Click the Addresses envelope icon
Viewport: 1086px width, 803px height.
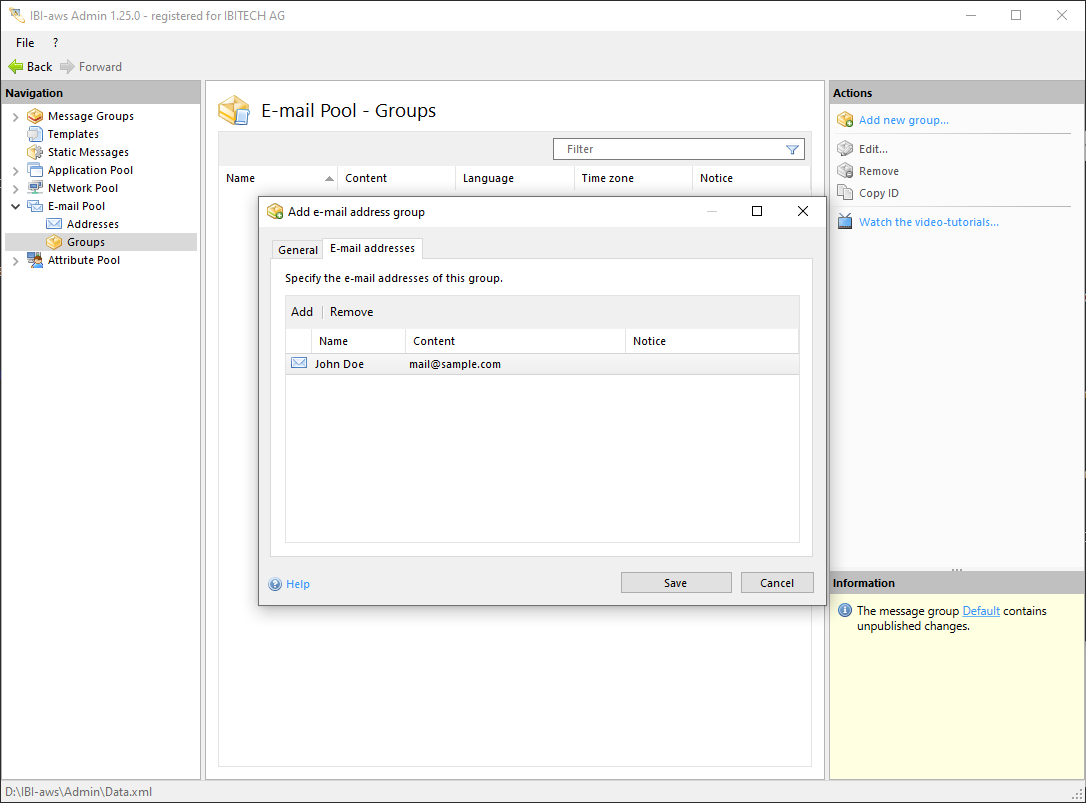pos(54,224)
